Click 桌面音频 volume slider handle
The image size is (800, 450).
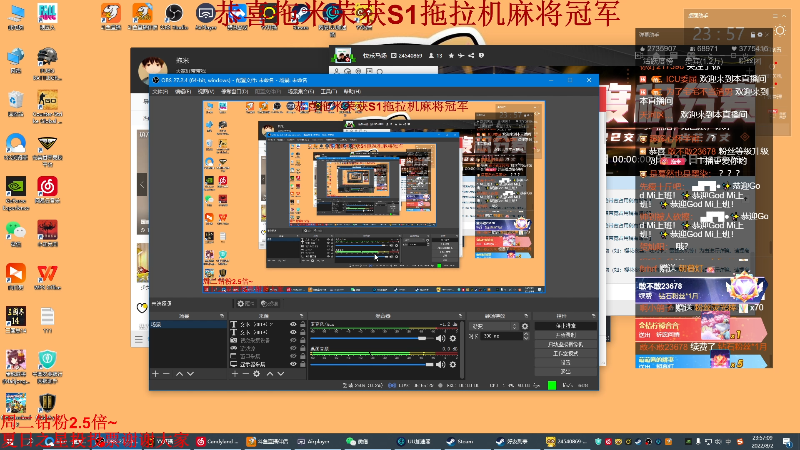(429, 364)
